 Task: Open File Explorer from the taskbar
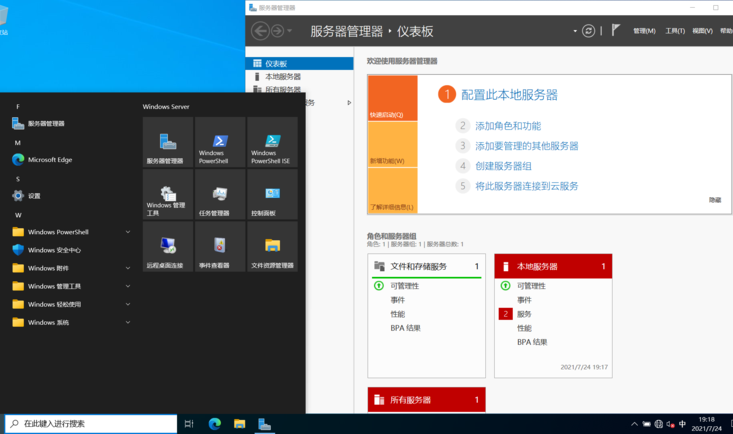[239, 424]
